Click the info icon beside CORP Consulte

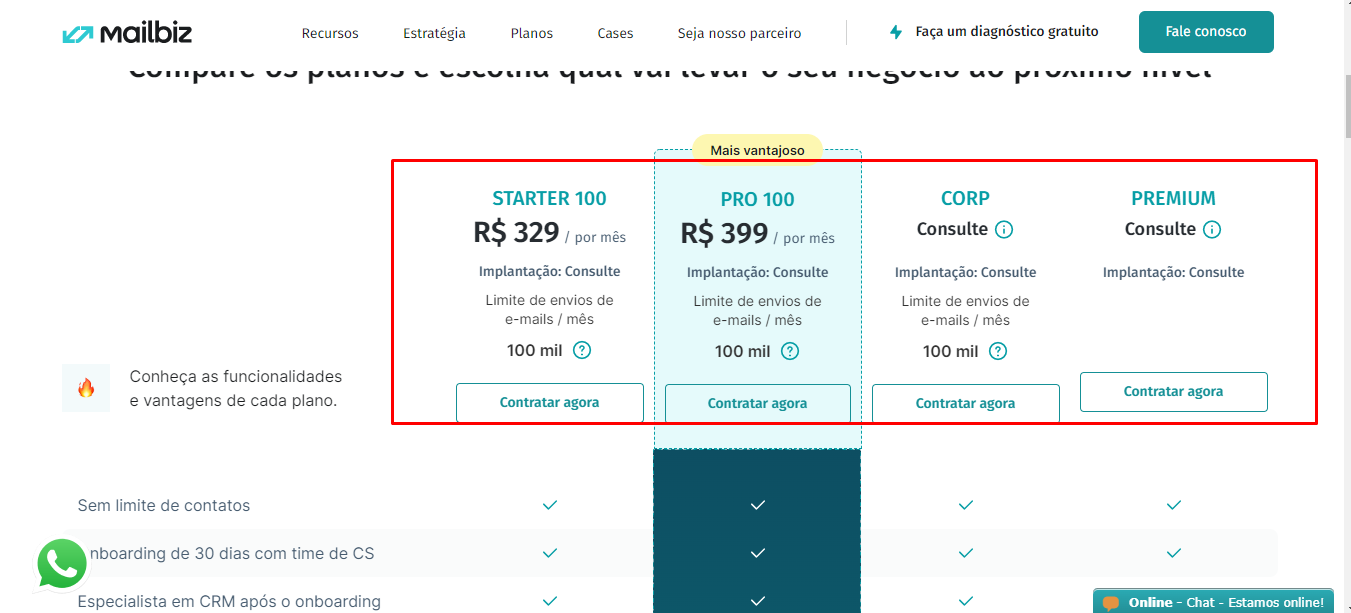[1004, 229]
